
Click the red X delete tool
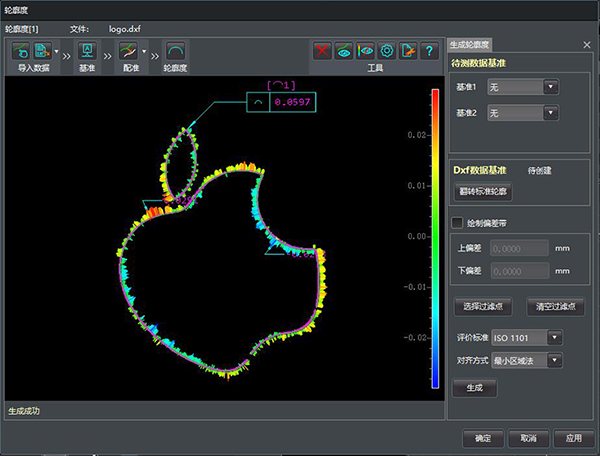(322, 50)
